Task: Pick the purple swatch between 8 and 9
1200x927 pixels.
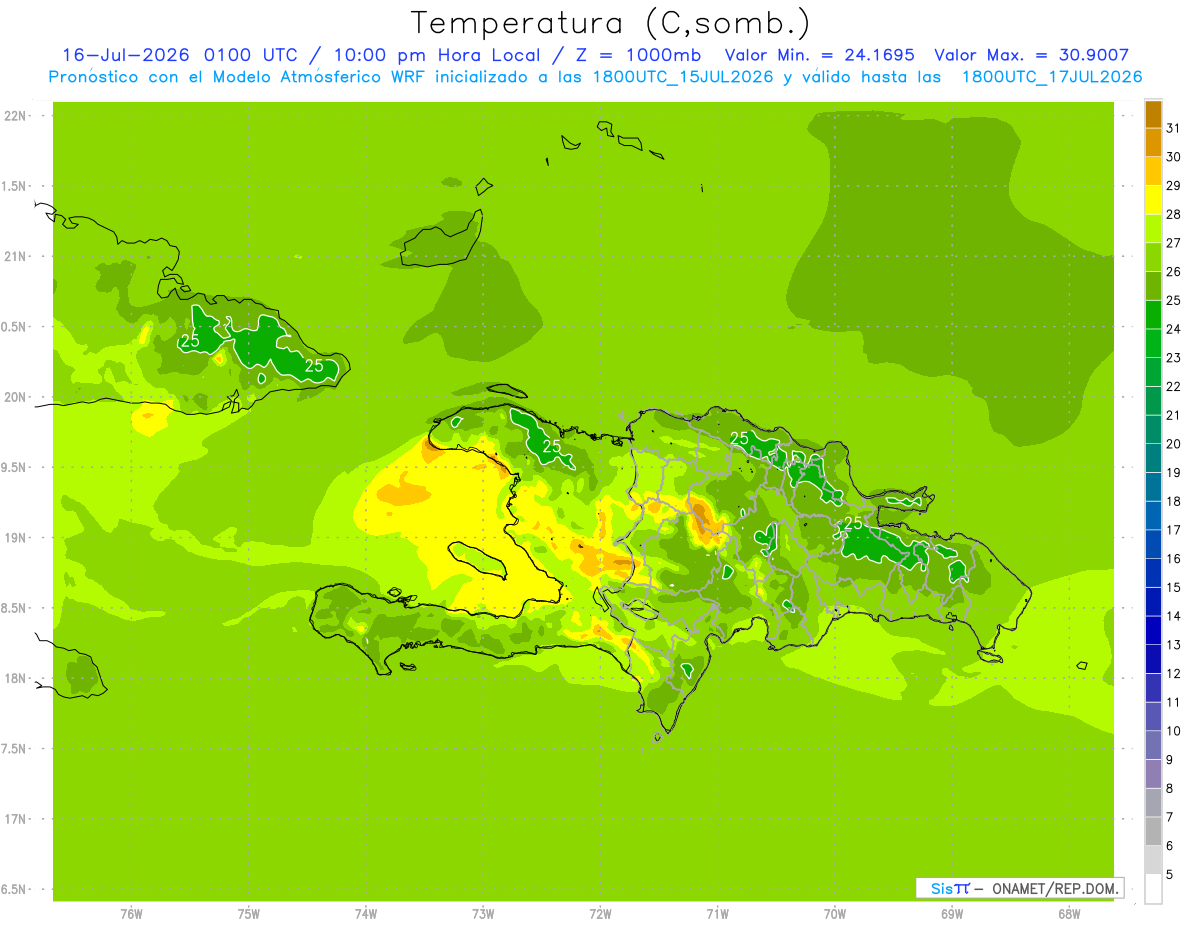Action: 1153,774
